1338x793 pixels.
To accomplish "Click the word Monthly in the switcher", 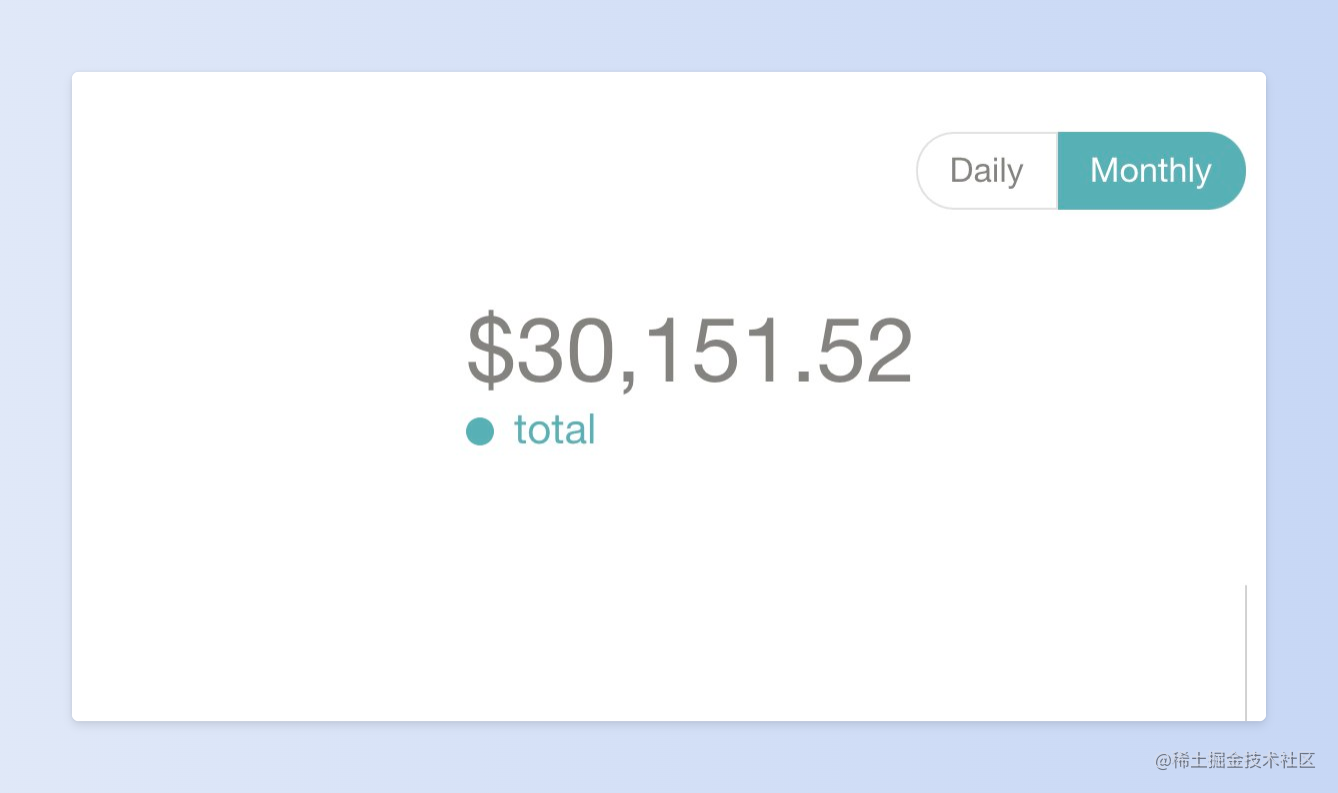I will (x=1150, y=171).
